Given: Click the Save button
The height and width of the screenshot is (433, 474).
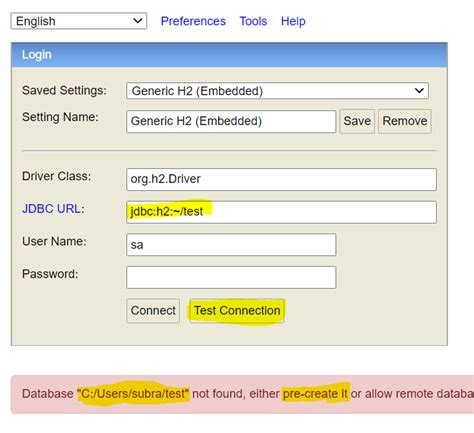Looking at the screenshot, I should point(357,121).
